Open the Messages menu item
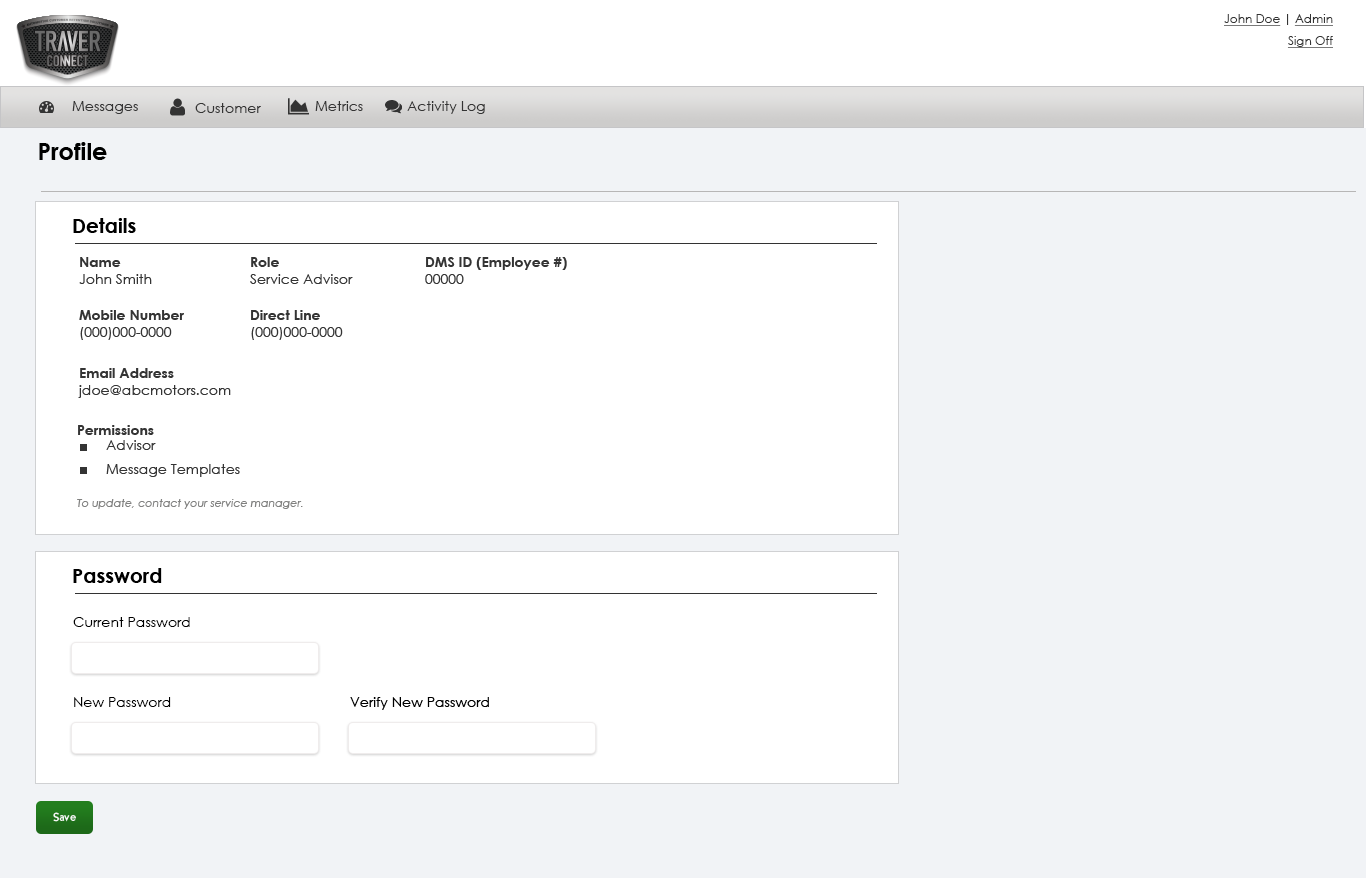1366x878 pixels. pos(105,107)
